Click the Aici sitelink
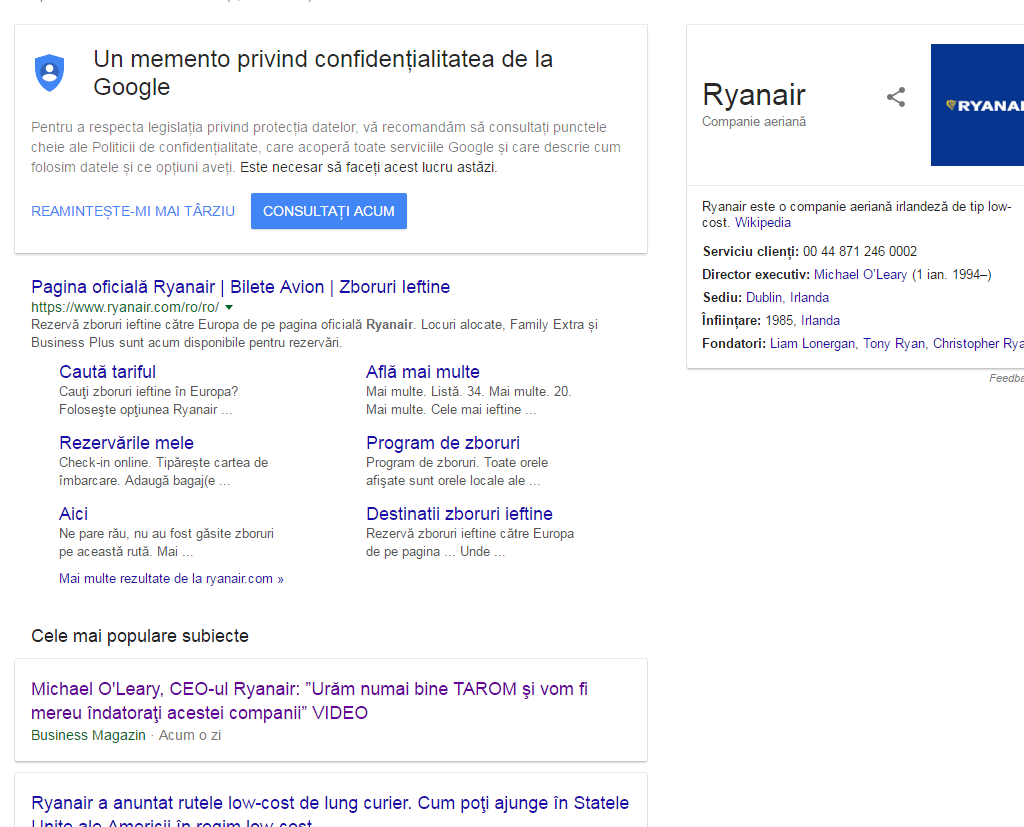1024x827 pixels. click(73, 514)
